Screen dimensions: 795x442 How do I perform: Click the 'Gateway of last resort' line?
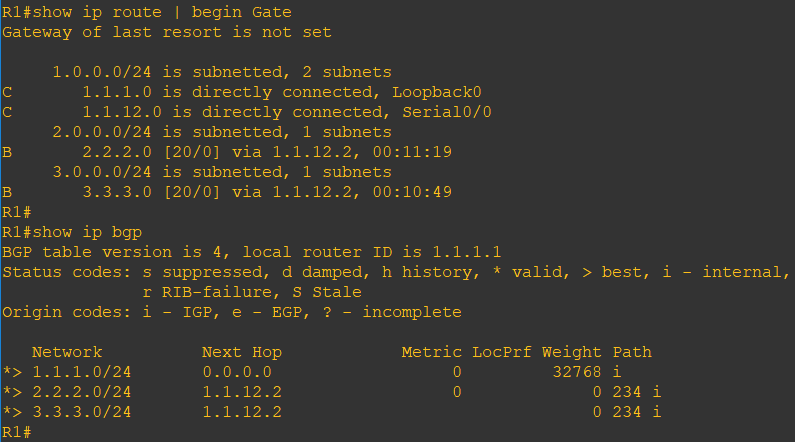pyautogui.click(x=167, y=32)
